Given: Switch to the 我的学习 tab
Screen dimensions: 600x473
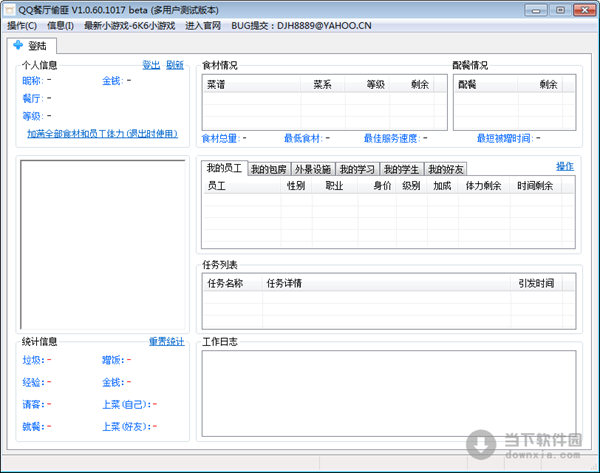Looking at the screenshot, I should tap(356, 169).
